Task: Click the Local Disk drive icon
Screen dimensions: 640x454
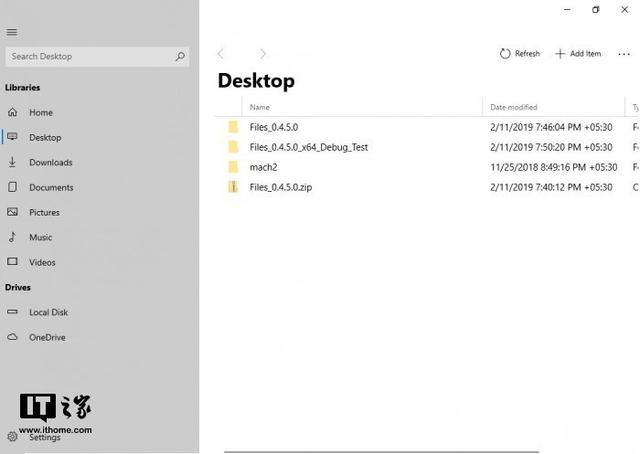Action: tap(13, 312)
